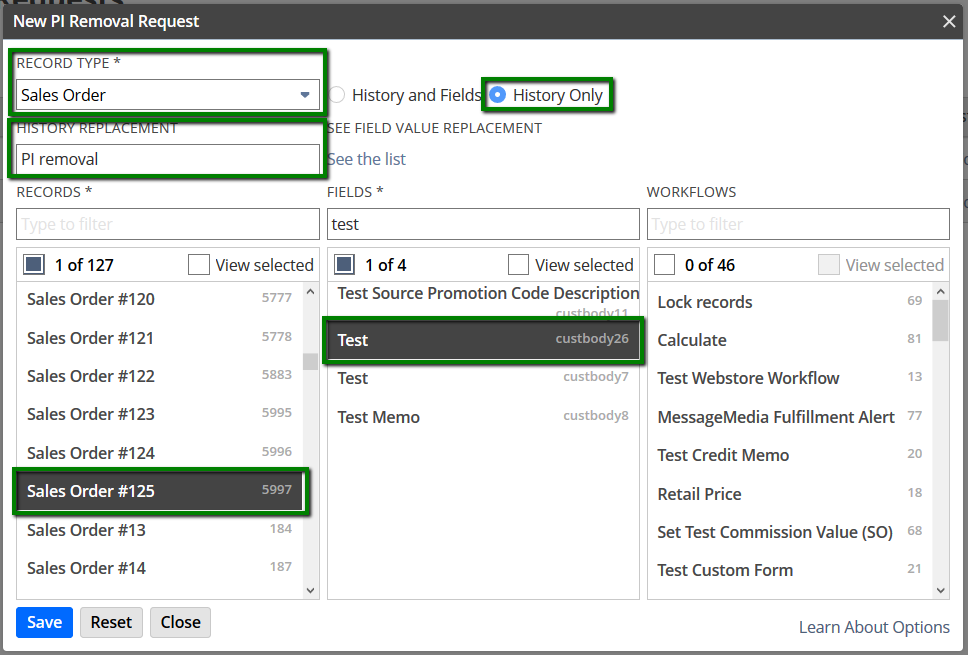Click the Workflows list scroll down arrow
Screen dimensions: 968x655
tap(941, 591)
